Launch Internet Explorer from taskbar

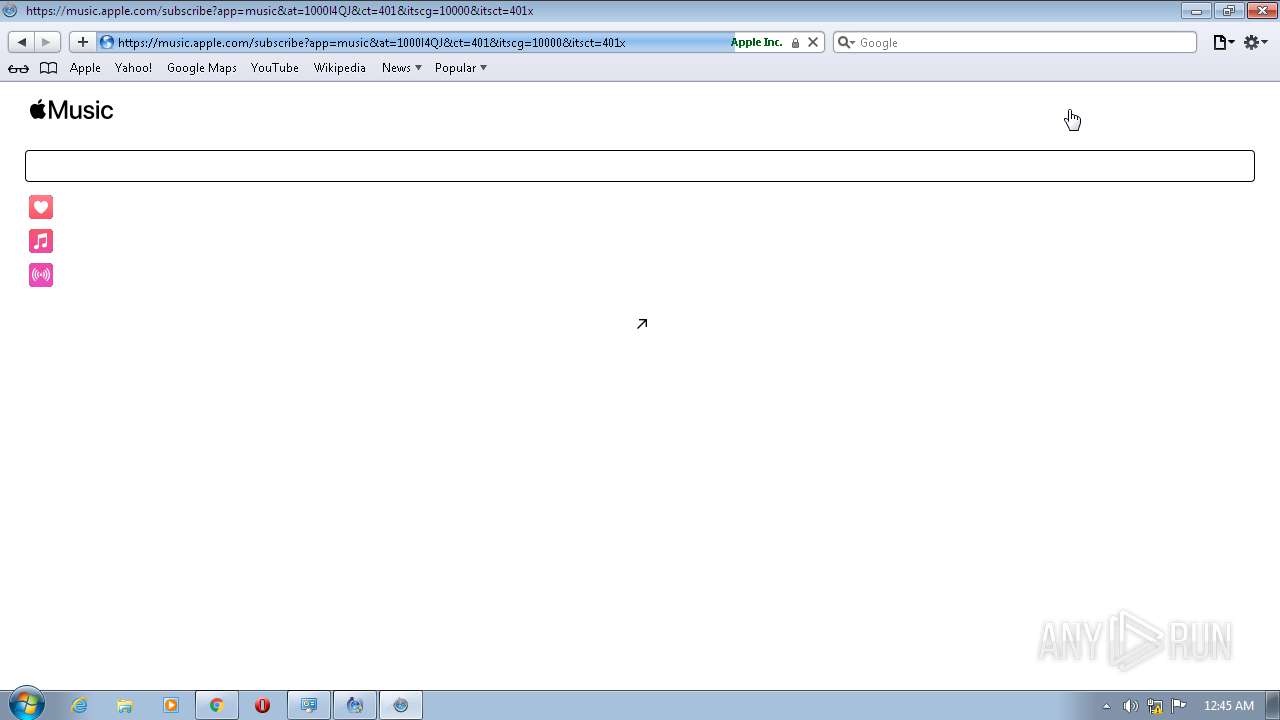point(79,705)
